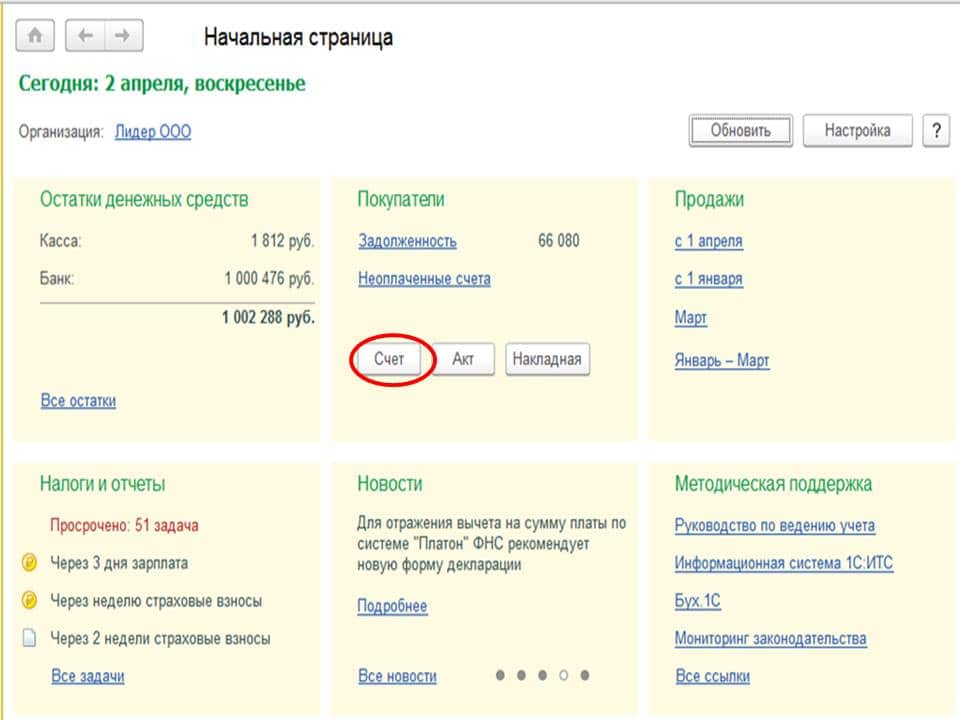
Task: Click the 'Новости' panel heading
Action: click(390, 484)
